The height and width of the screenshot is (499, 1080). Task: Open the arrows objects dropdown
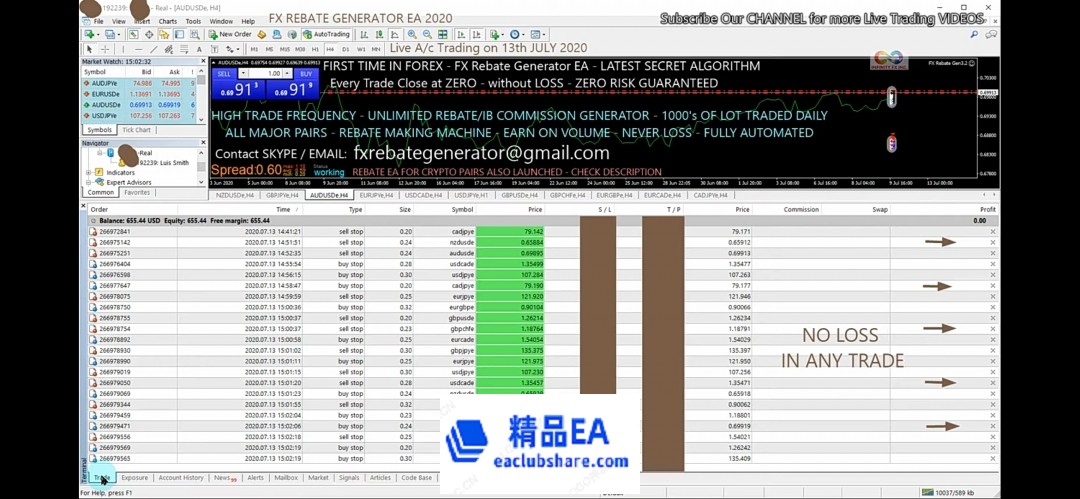pos(232,49)
